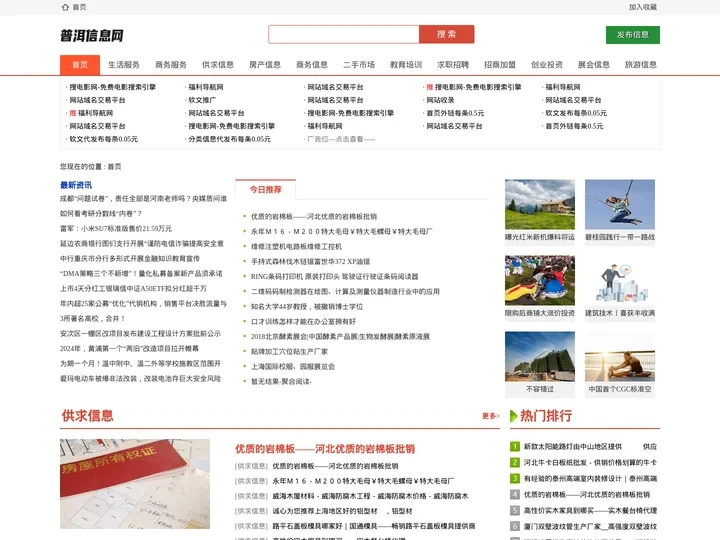Image resolution: width=720 pixels, height=540 pixels.
Task: Click the green building thumbnail 不容错过
Action: click(540, 356)
